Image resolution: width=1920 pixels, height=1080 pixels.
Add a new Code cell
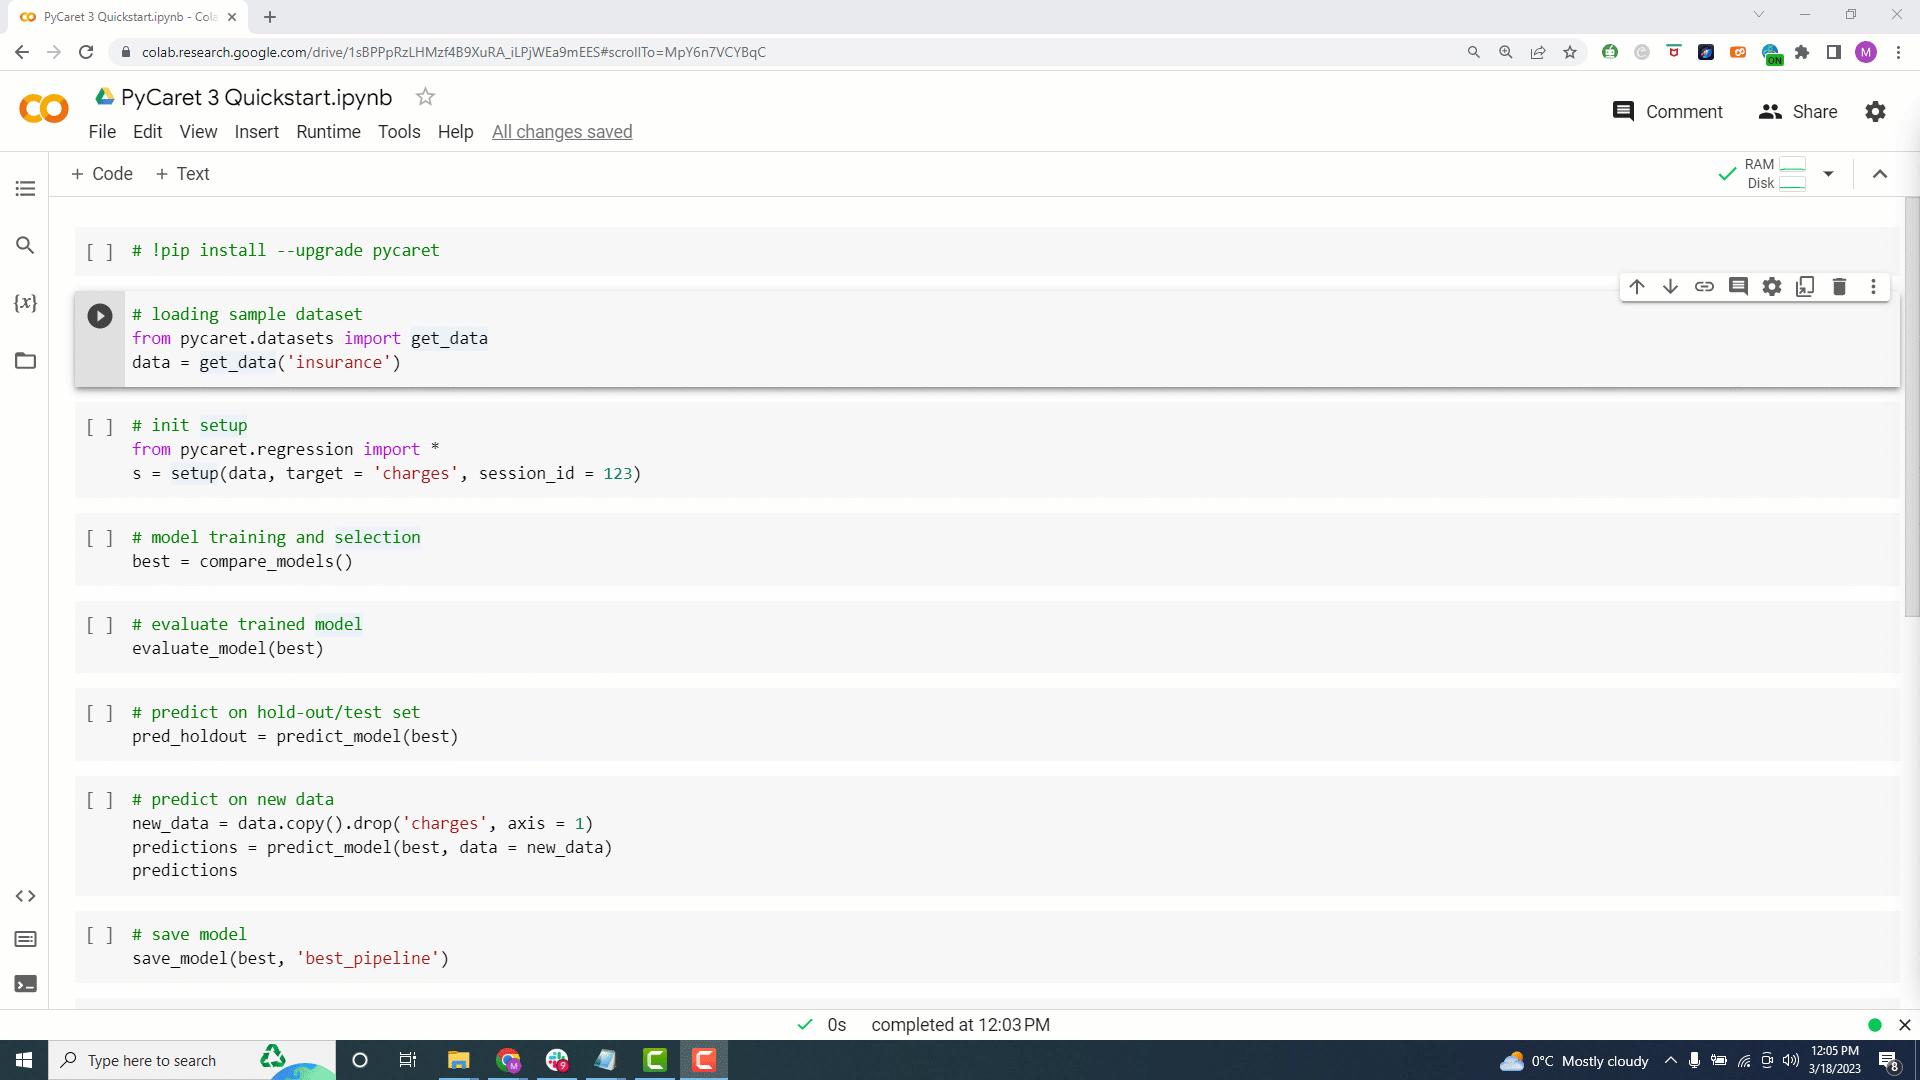point(101,173)
